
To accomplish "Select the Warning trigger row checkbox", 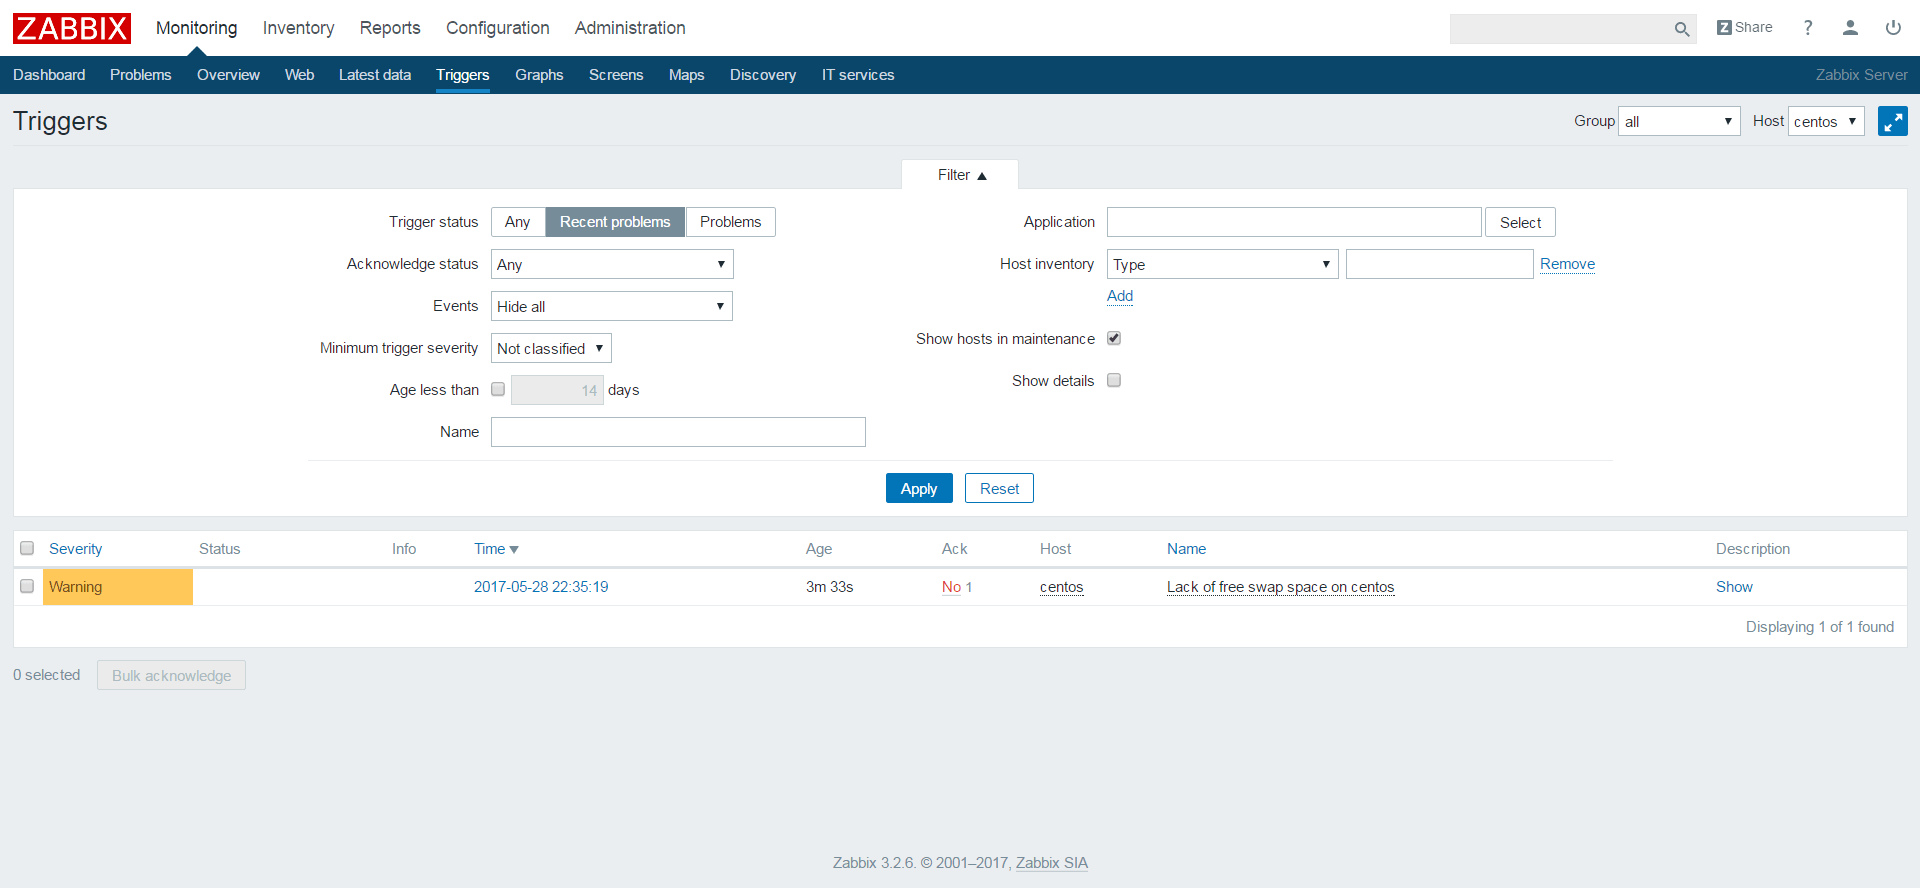I will 27,587.
